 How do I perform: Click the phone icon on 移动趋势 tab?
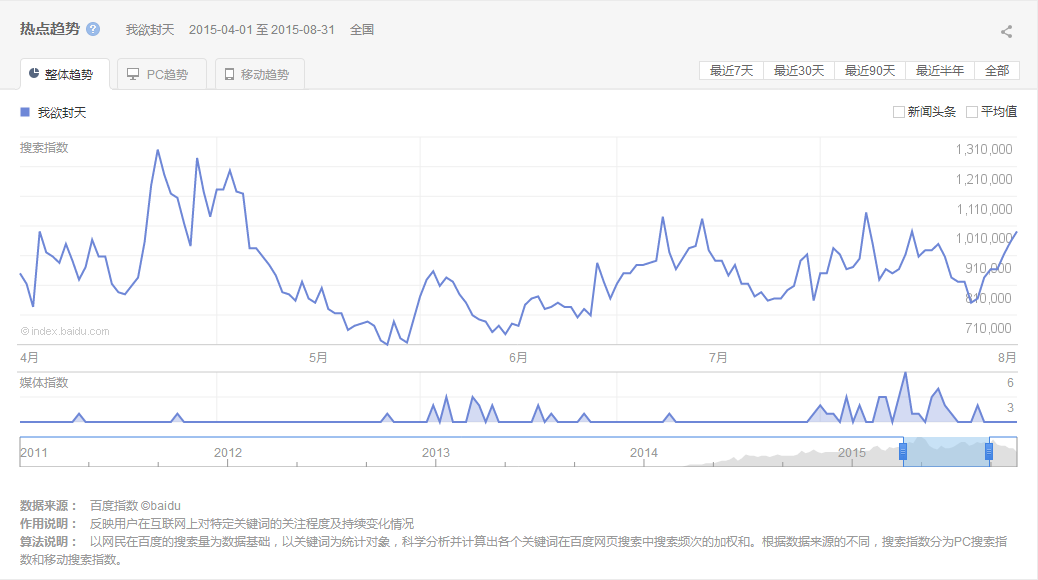[229, 74]
